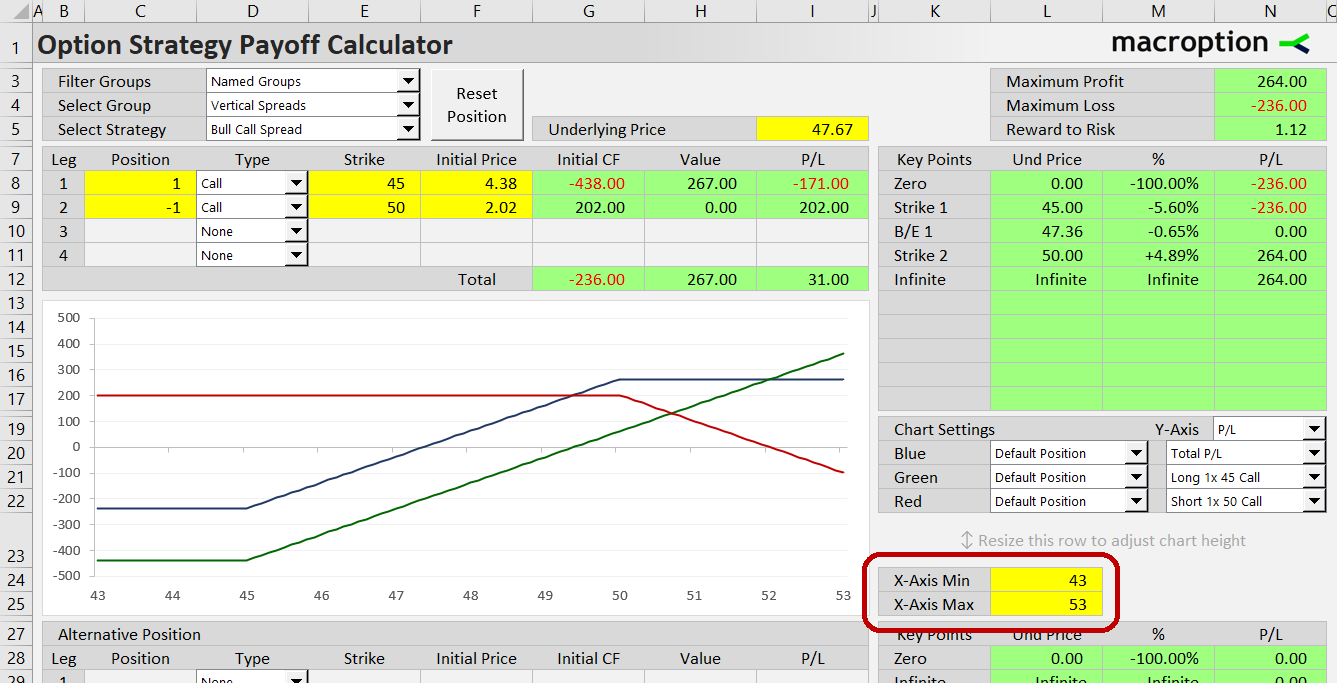Click the Maximum Profit value 264.00
Screen dimensions: 1337x683
point(1270,81)
